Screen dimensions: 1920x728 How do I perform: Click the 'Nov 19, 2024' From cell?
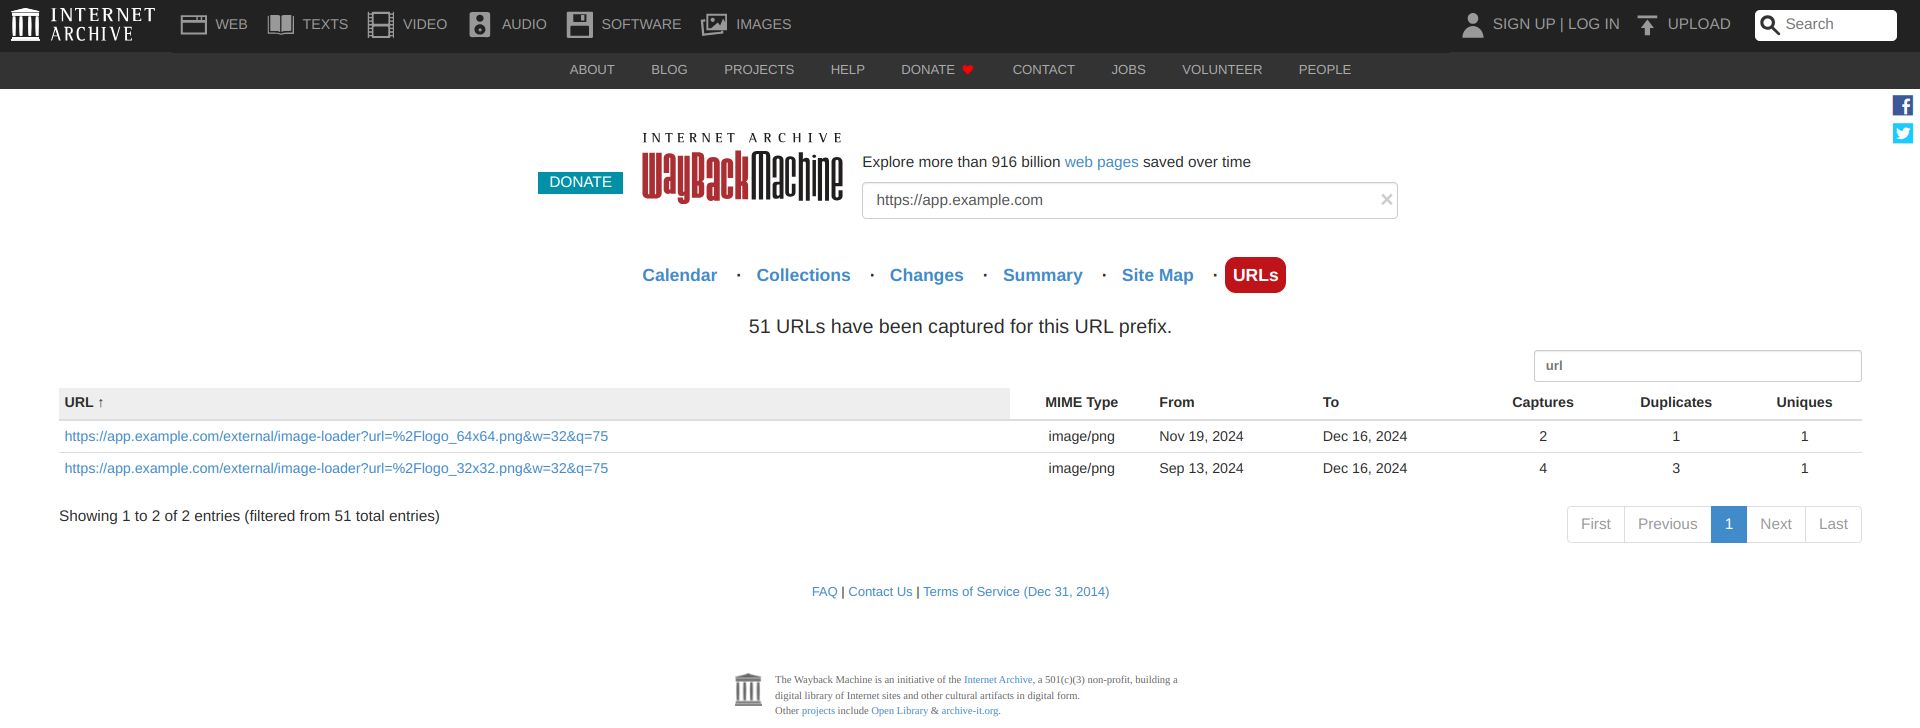tap(1201, 436)
